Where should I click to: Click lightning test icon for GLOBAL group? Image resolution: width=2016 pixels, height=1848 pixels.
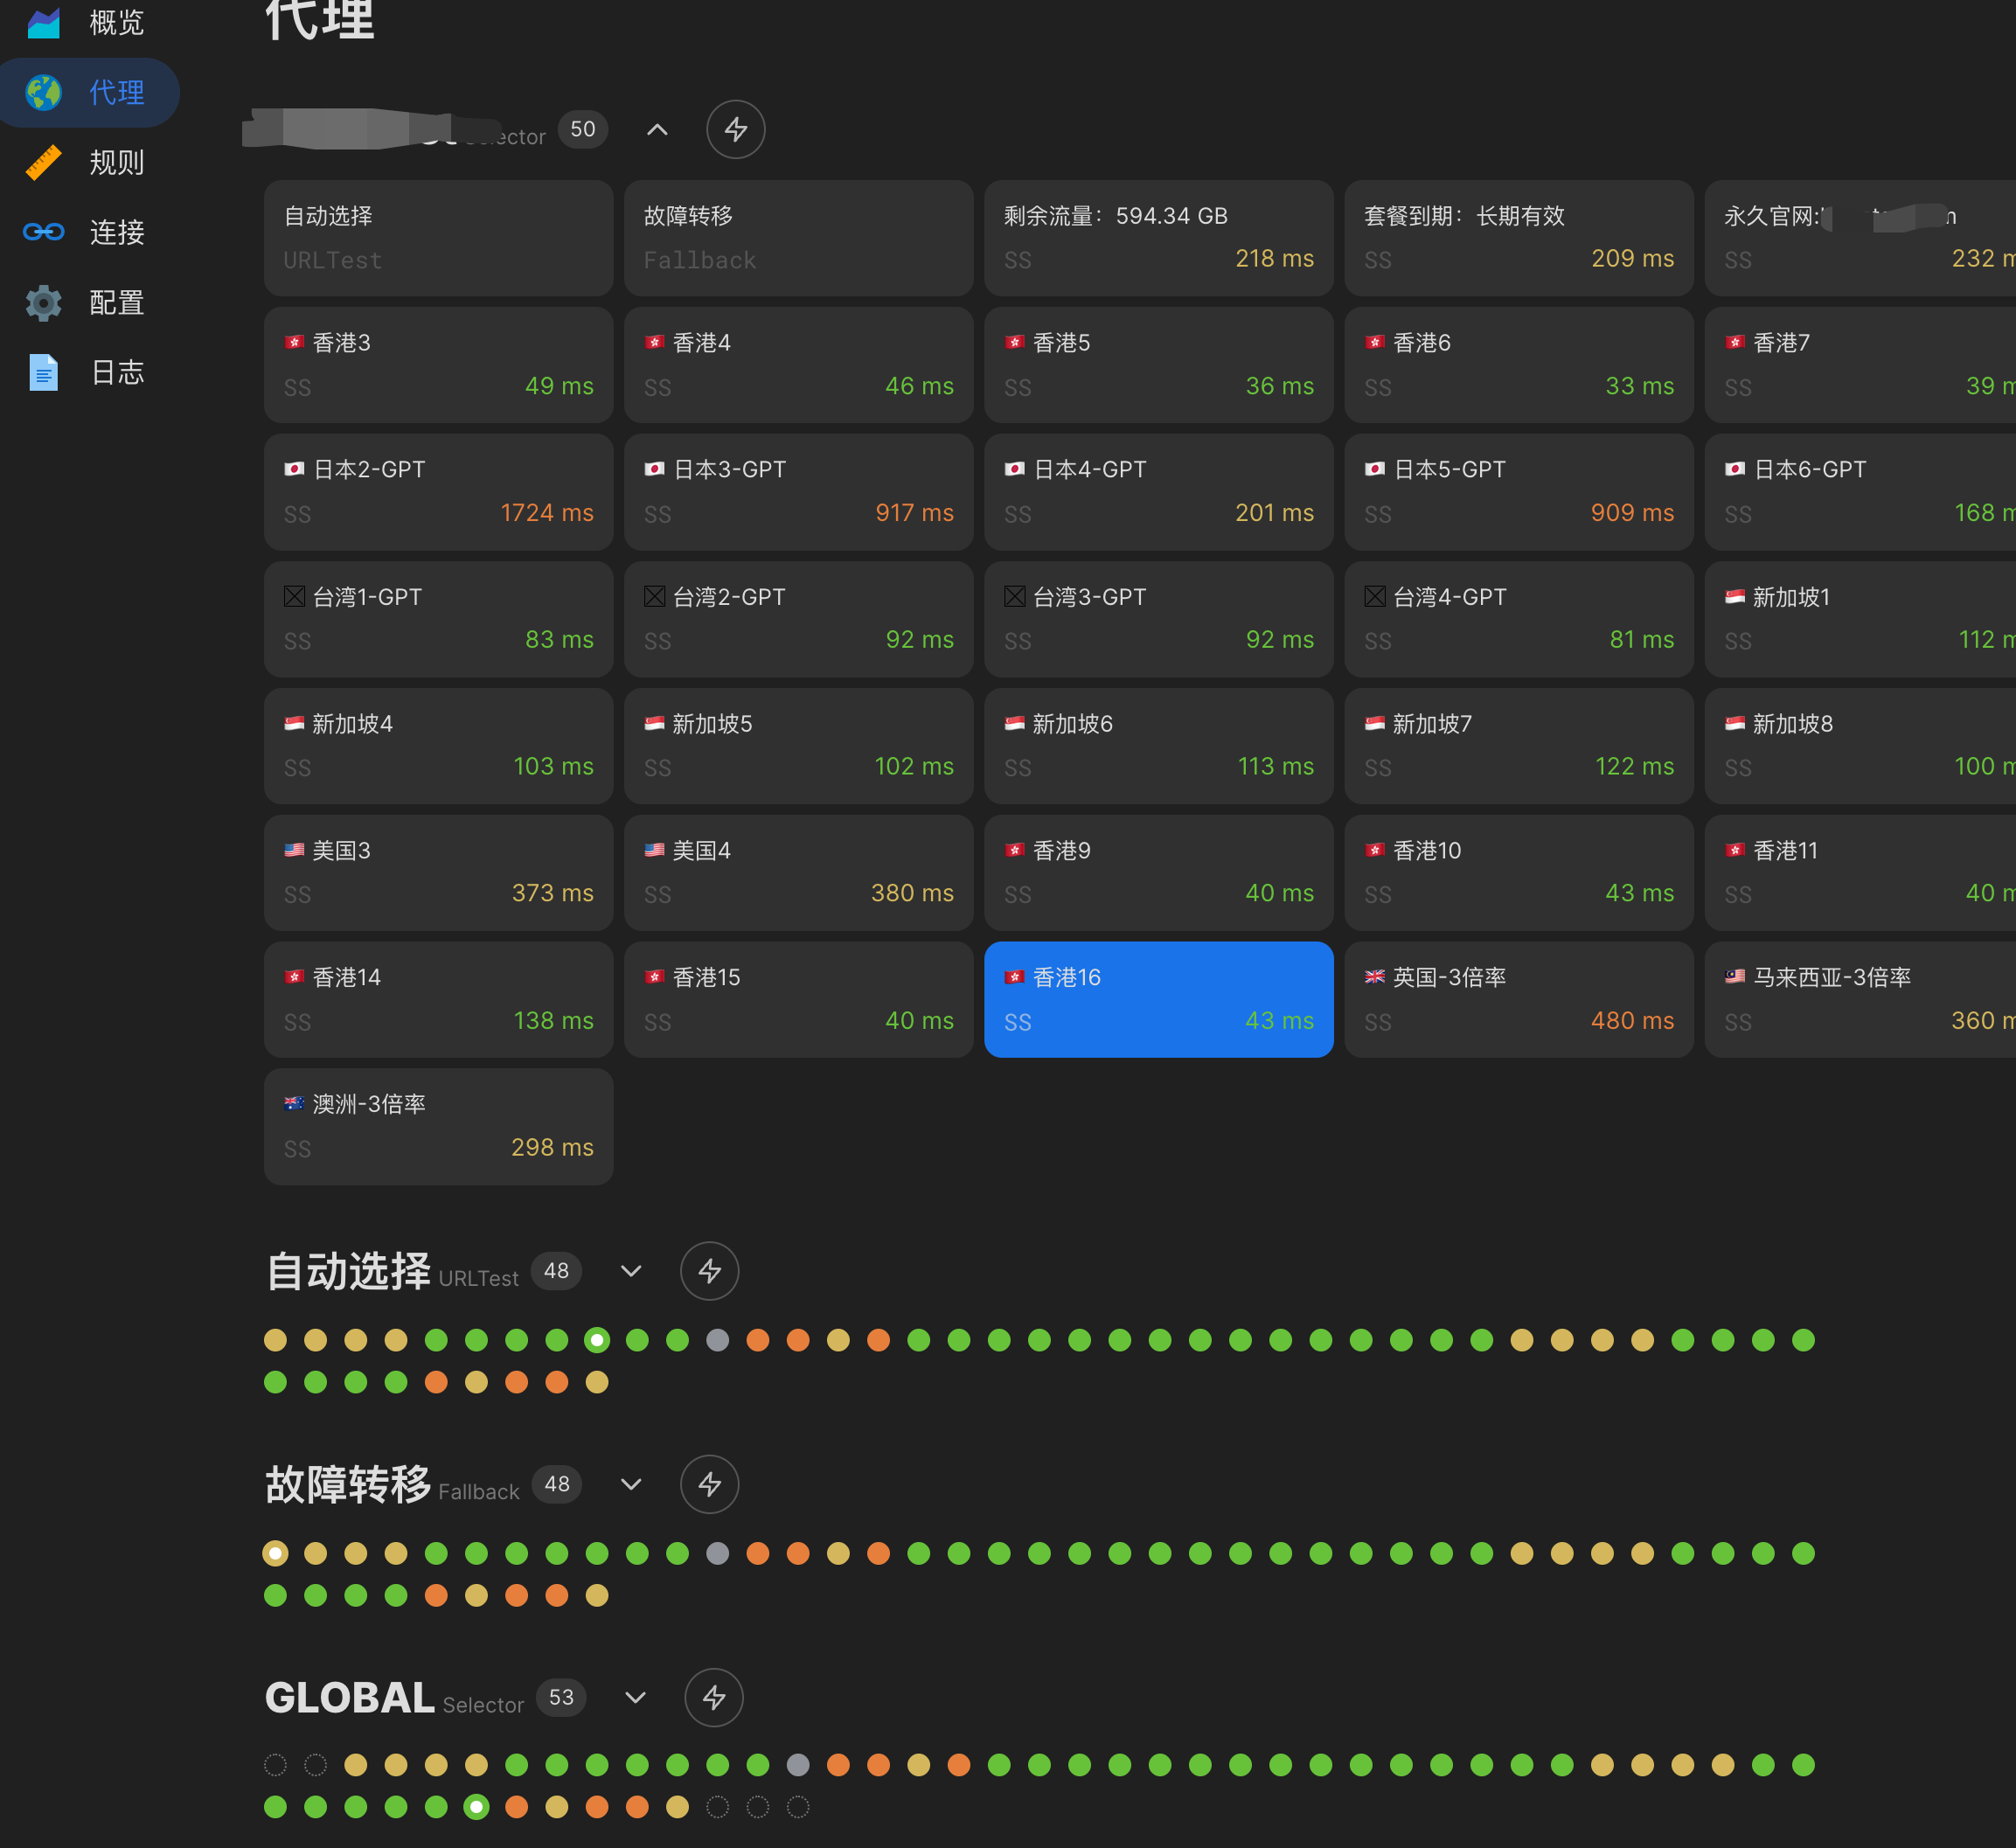pyautogui.click(x=713, y=1697)
